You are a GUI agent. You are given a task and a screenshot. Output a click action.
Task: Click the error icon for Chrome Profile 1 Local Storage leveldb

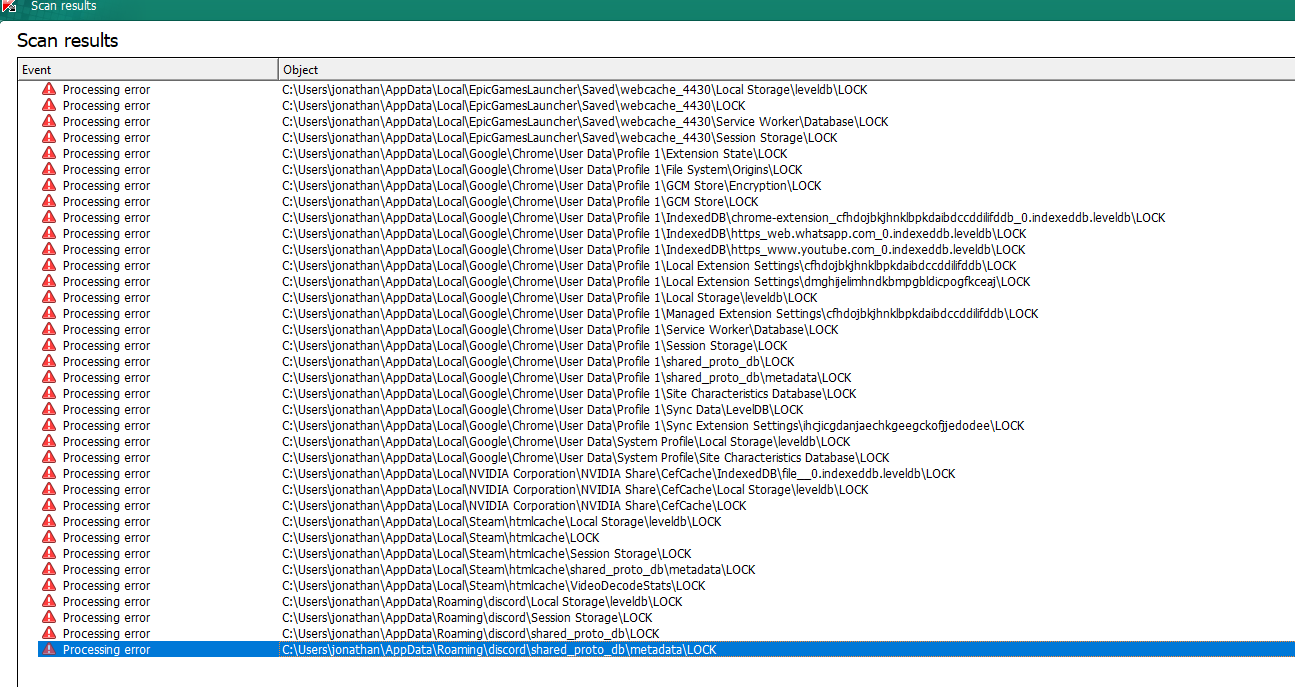(x=49, y=297)
